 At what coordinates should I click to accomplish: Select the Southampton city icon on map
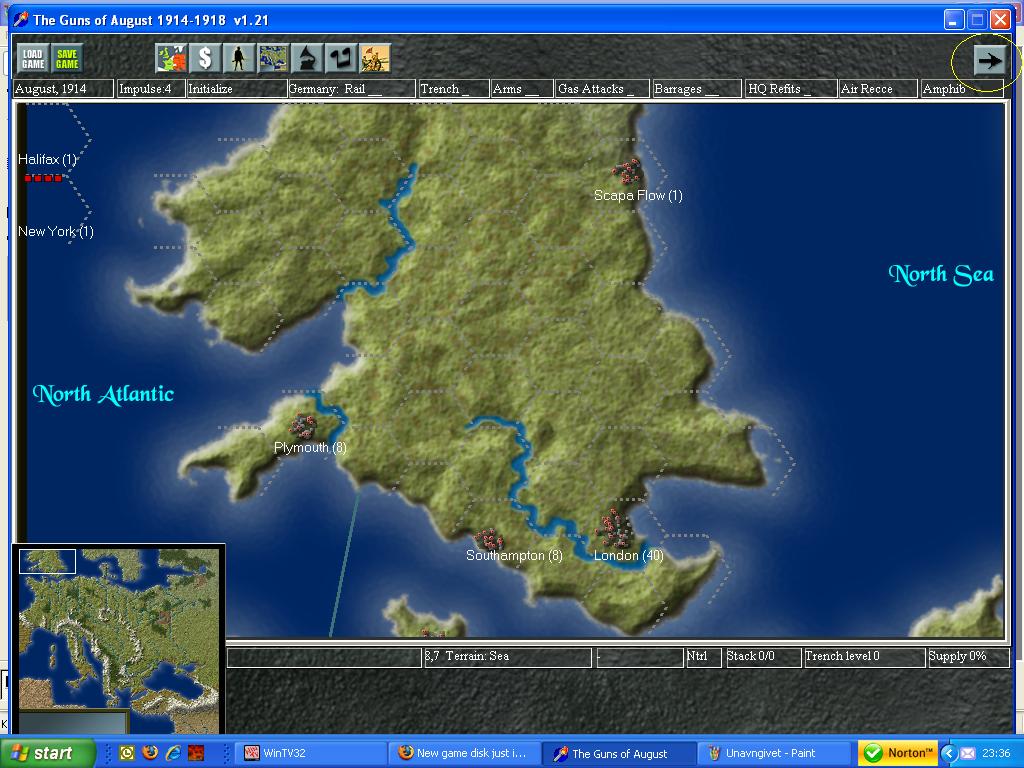(488, 539)
